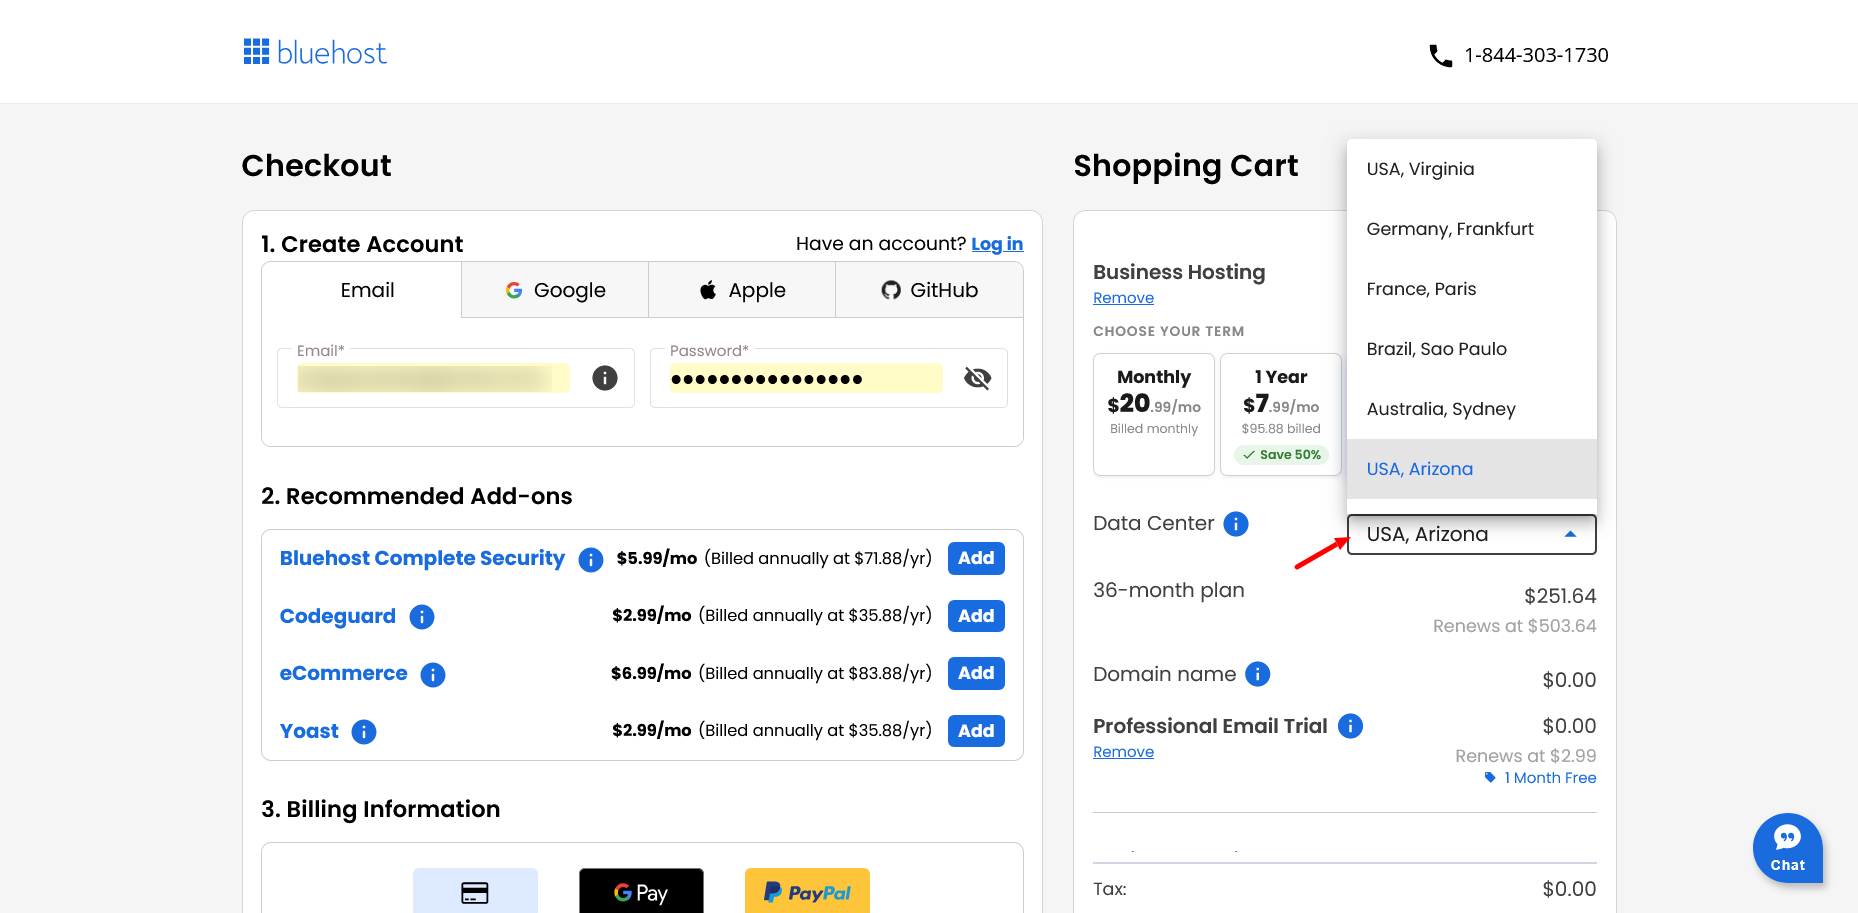
Task: Add eCommerce add-on
Action: tap(976, 674)
